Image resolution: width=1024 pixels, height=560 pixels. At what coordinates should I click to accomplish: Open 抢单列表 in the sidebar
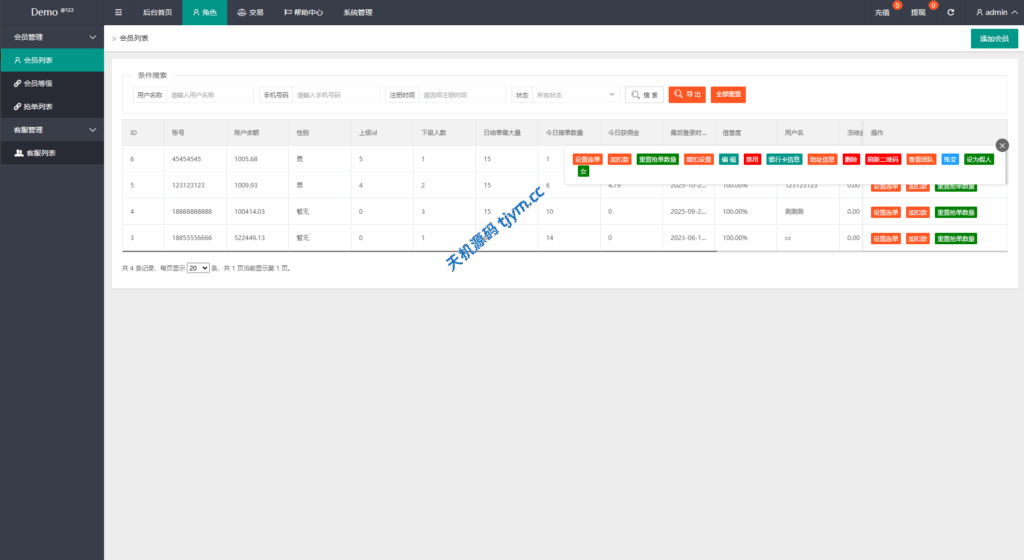pos(39,106)
